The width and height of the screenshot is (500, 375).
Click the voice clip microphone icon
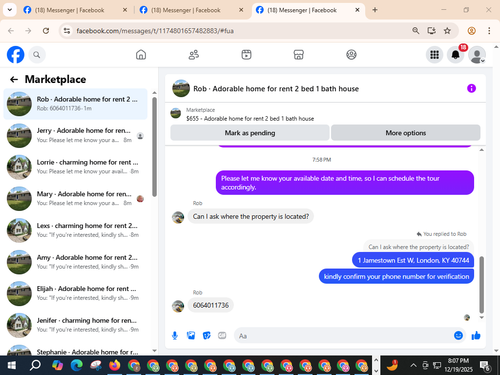point(175,336)
